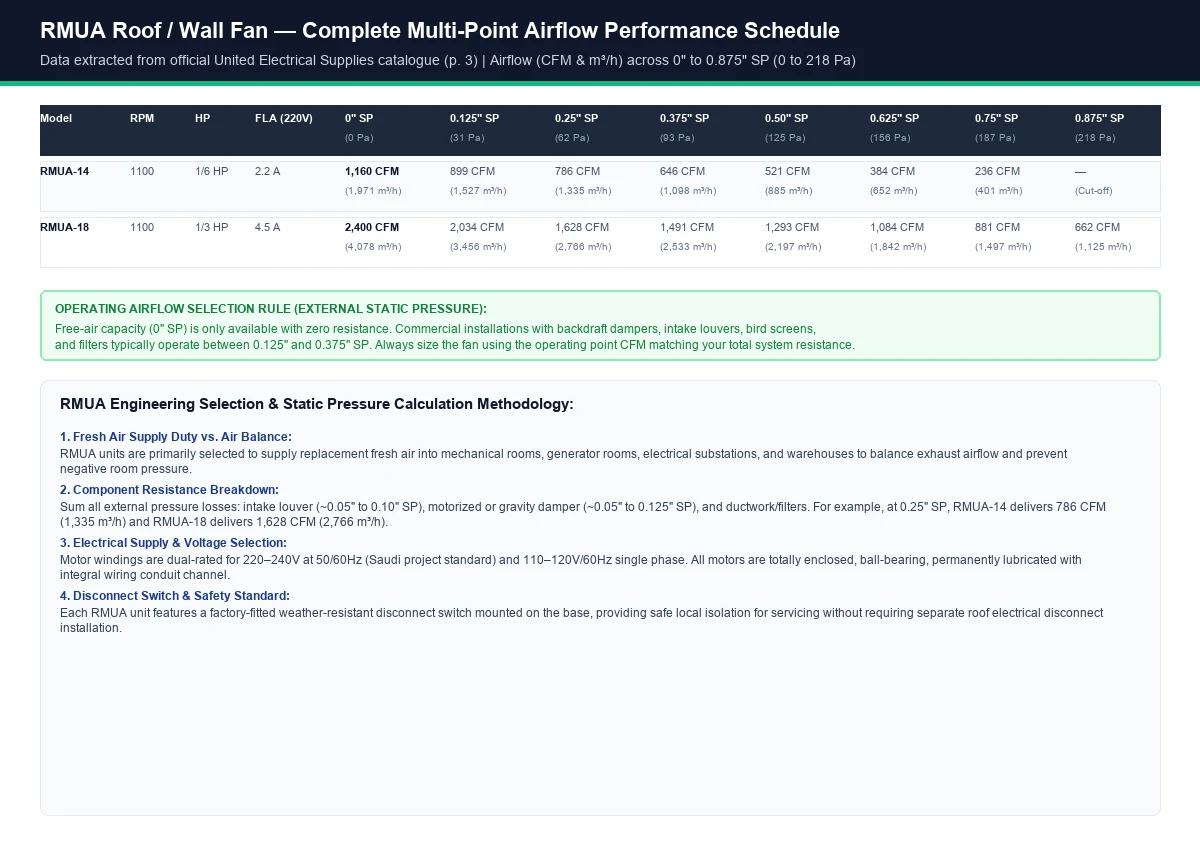The width and height of the screenshot is (1200, 850).
Task: Select the 4.5 A full-load amps value
Action: tap(267, 227)
